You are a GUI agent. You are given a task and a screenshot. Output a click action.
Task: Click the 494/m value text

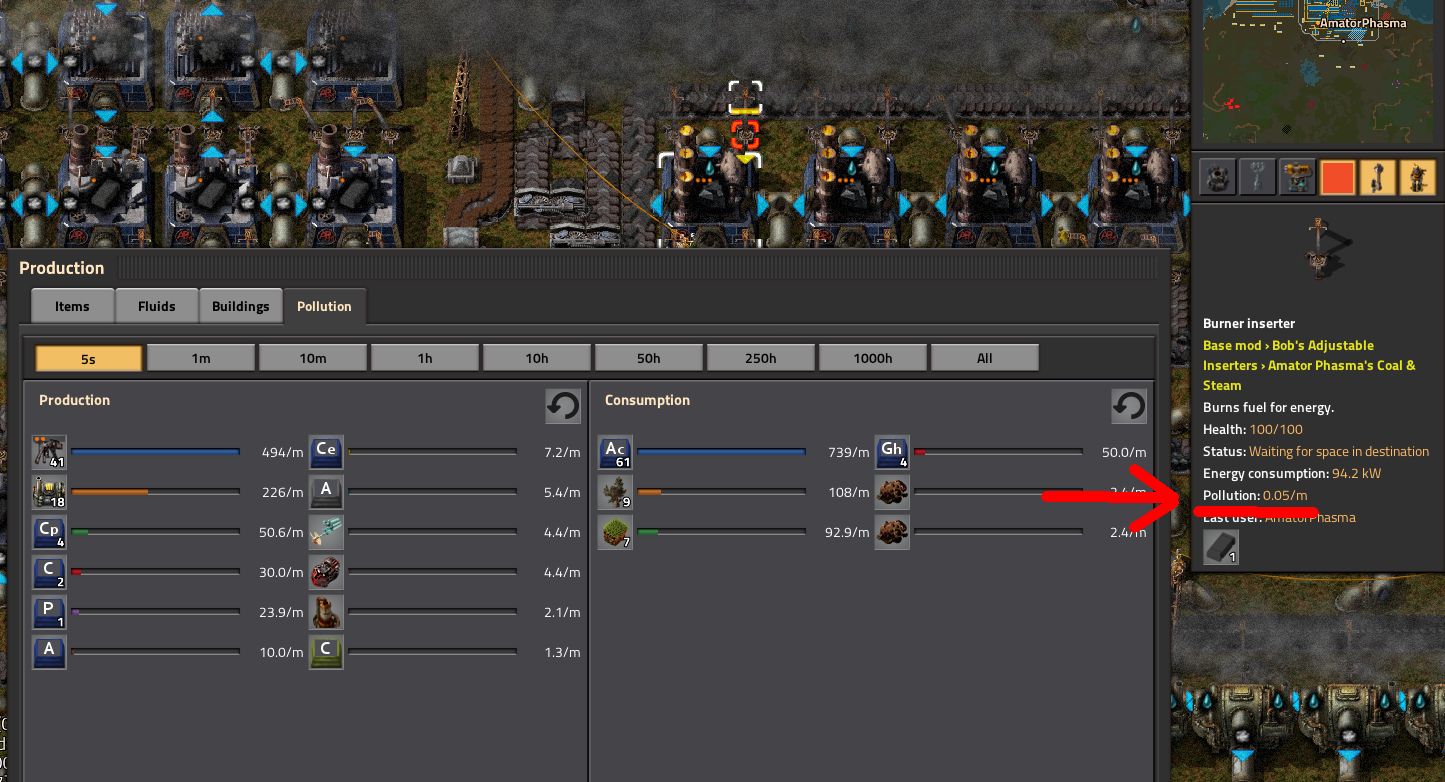281,452
